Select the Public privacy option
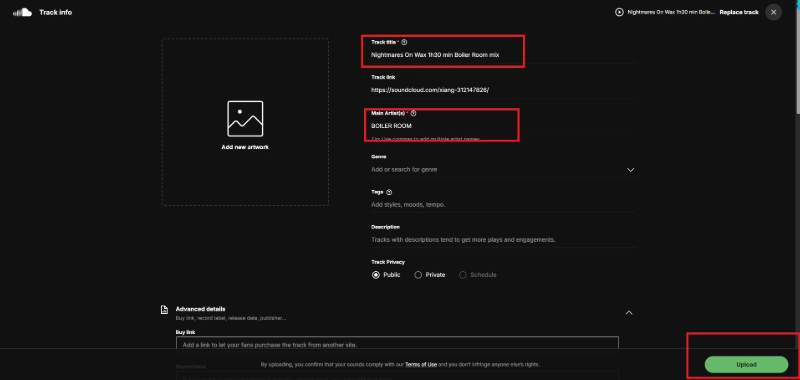Screen dimensions: 800x380 pyautogui.click(x=376, y=275)
